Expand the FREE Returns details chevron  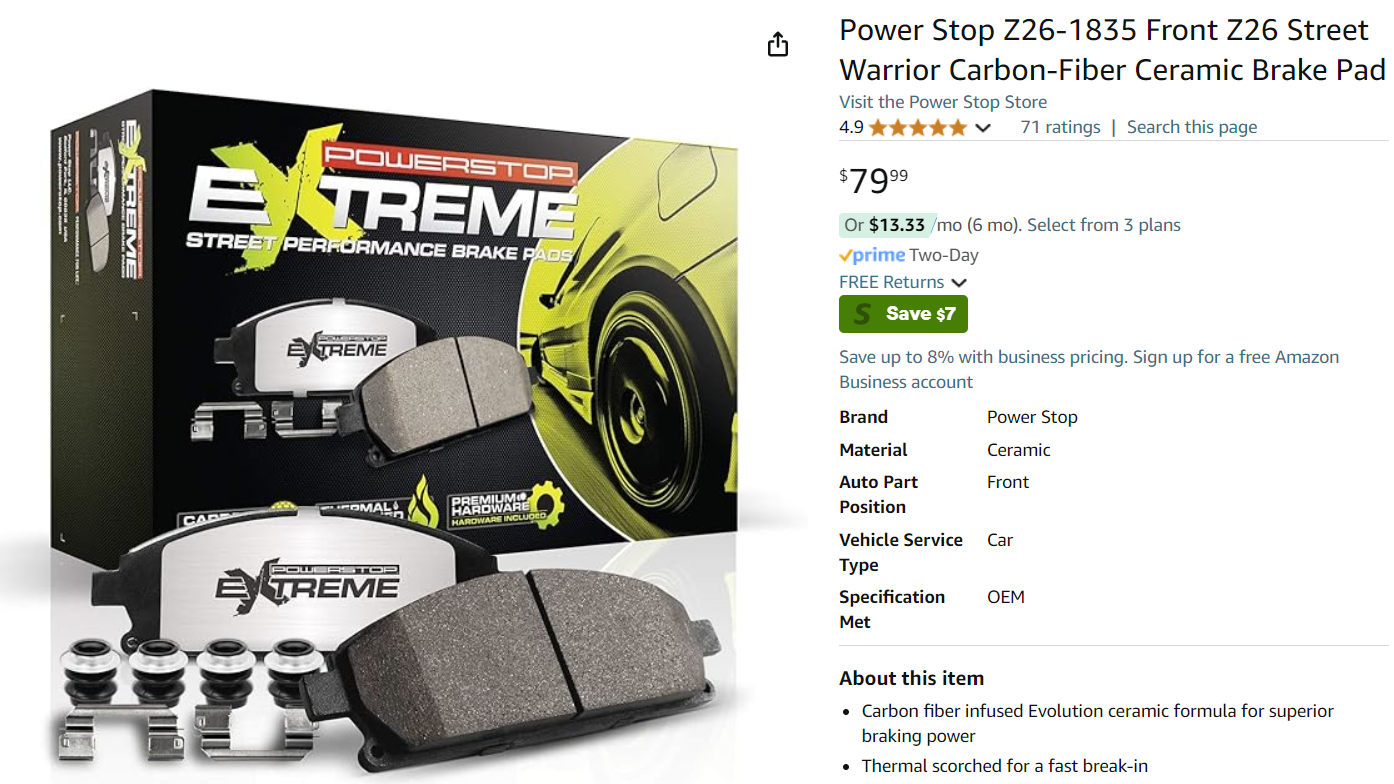pos(959,283)
